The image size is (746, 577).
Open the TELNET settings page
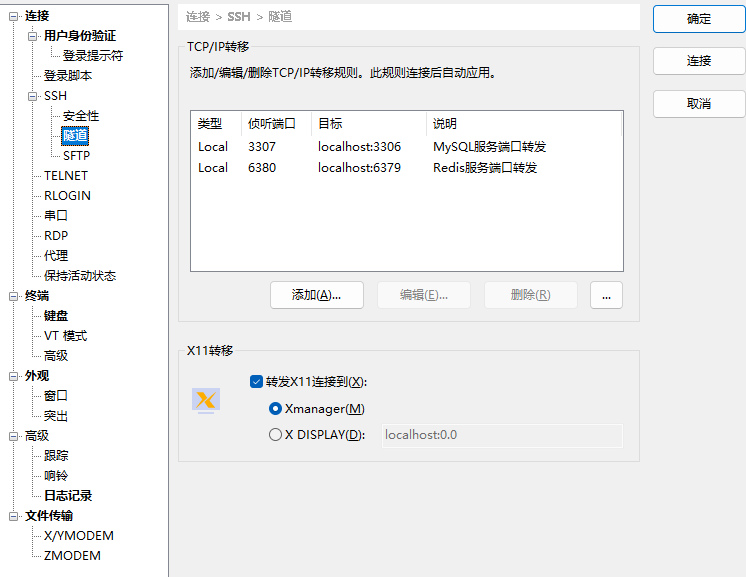point(66,176)
